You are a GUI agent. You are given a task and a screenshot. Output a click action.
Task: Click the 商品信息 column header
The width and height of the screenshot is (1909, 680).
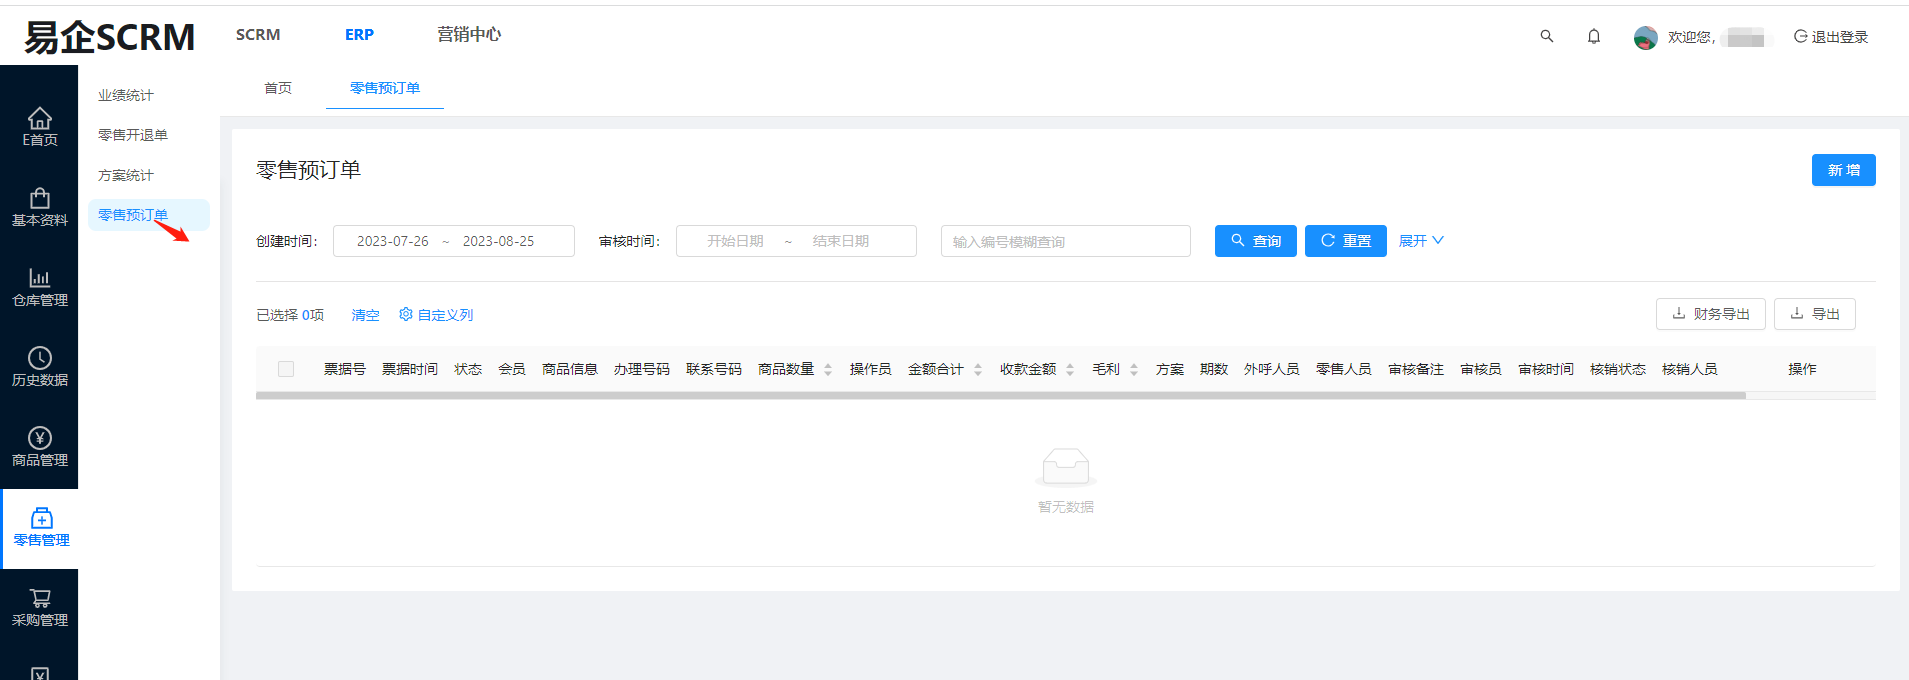(570, 369)
